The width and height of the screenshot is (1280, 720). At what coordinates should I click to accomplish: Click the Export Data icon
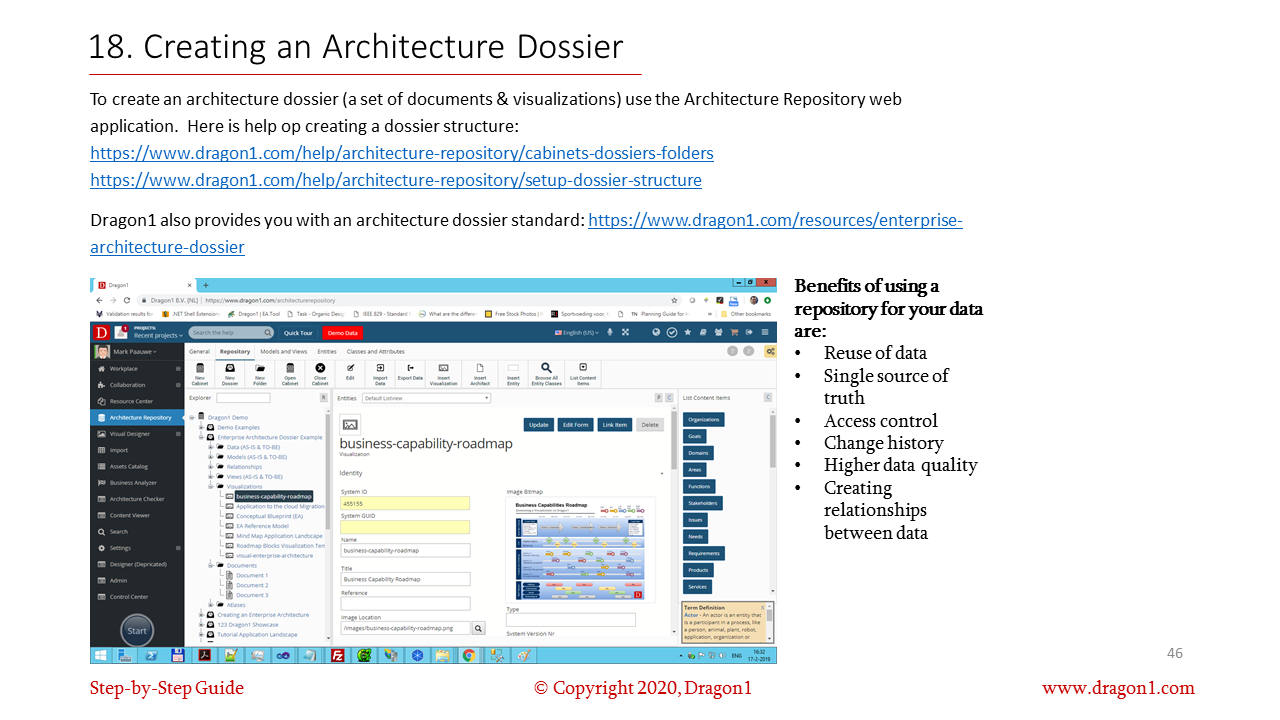[x=410, y=372]
